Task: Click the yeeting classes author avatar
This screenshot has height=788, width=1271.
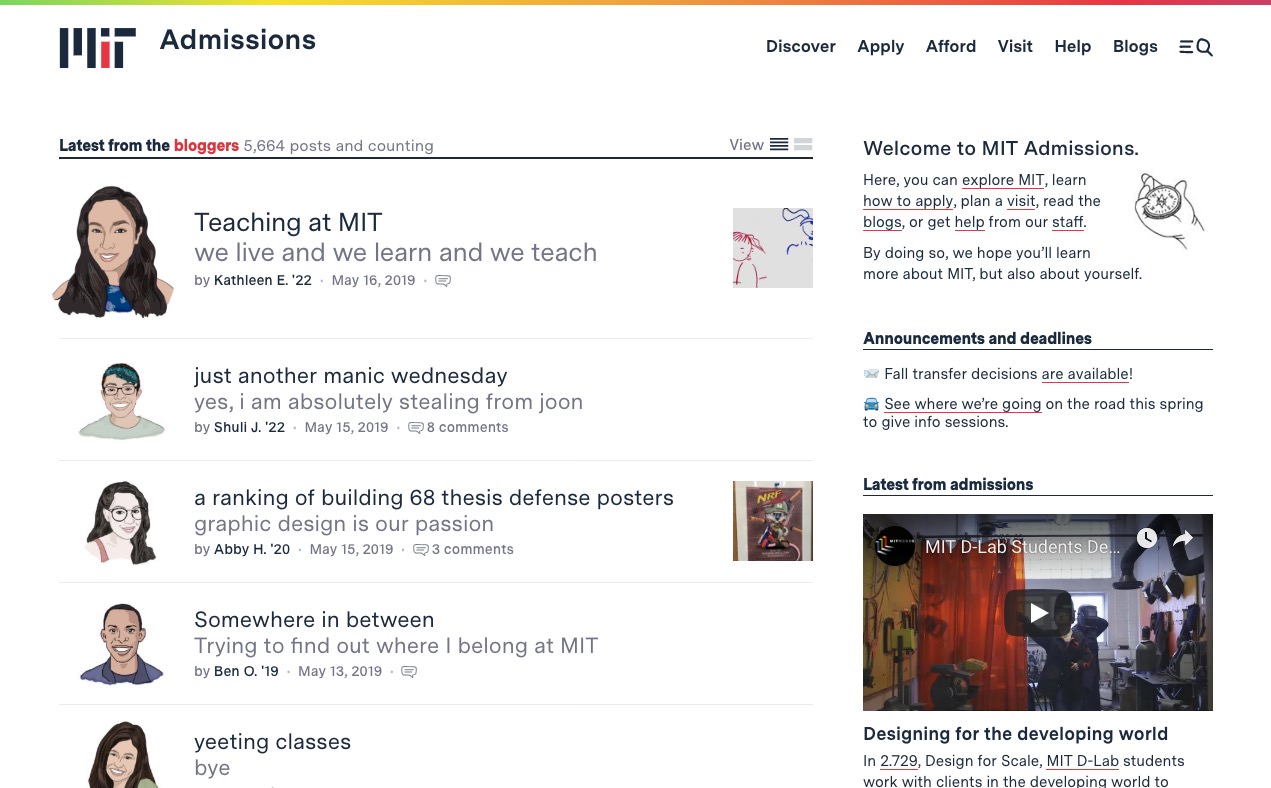Action: click(122, 754)
